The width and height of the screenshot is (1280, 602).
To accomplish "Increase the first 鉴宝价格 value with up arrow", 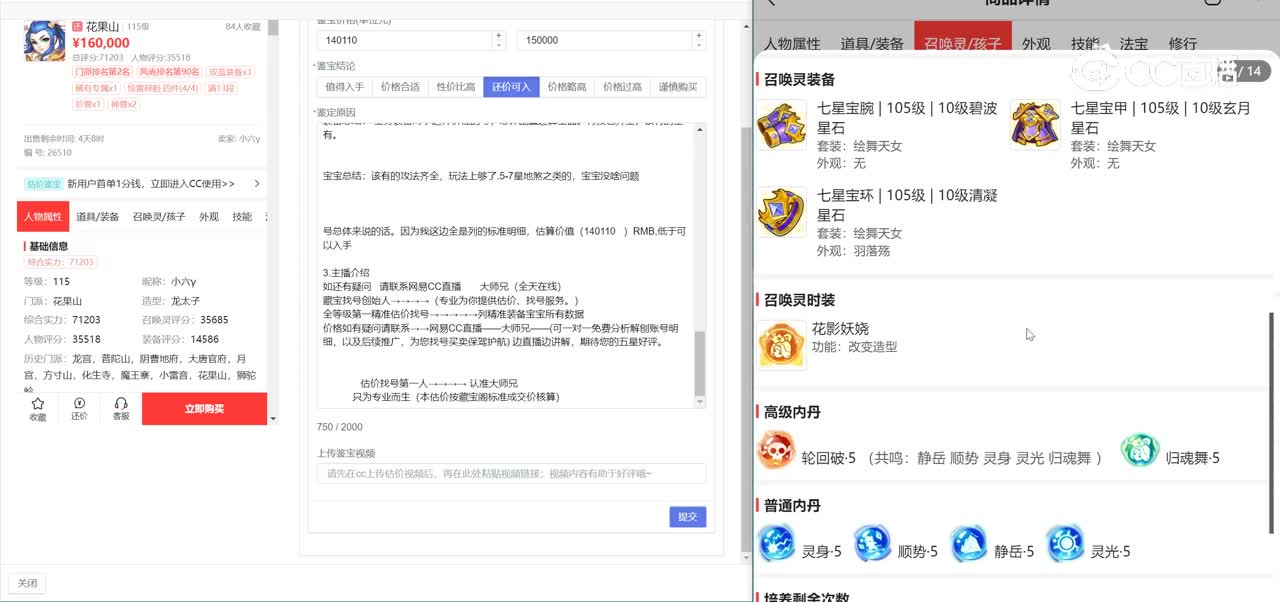I will click(498, 36).
